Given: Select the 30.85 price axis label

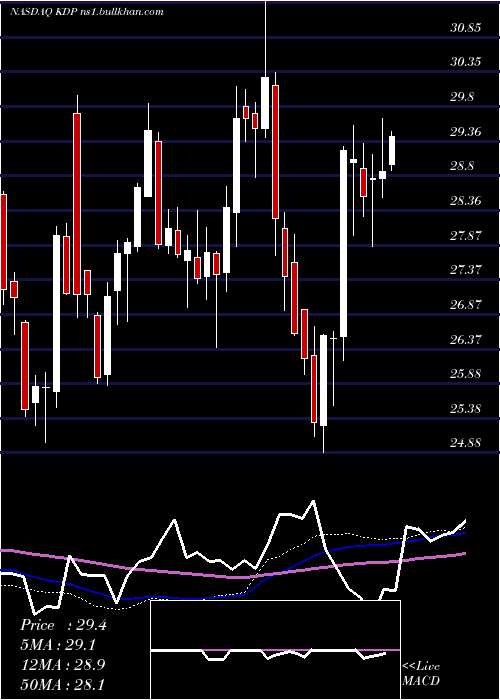Looking at the screenshot, I should click(466, 28).
